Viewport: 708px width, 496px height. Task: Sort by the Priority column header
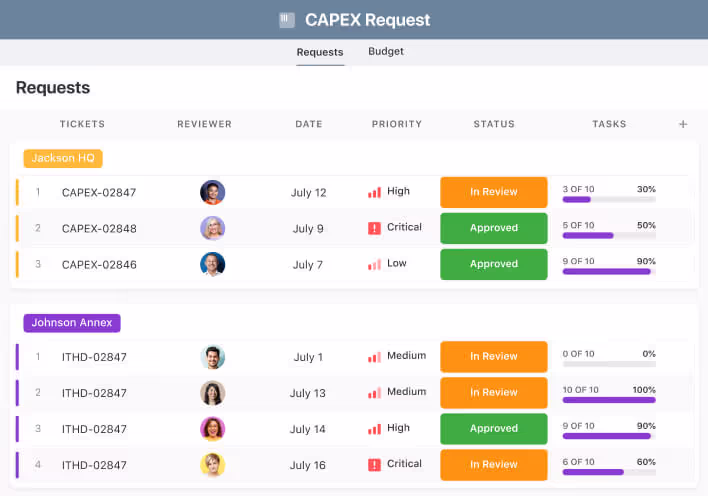point(397,124)
